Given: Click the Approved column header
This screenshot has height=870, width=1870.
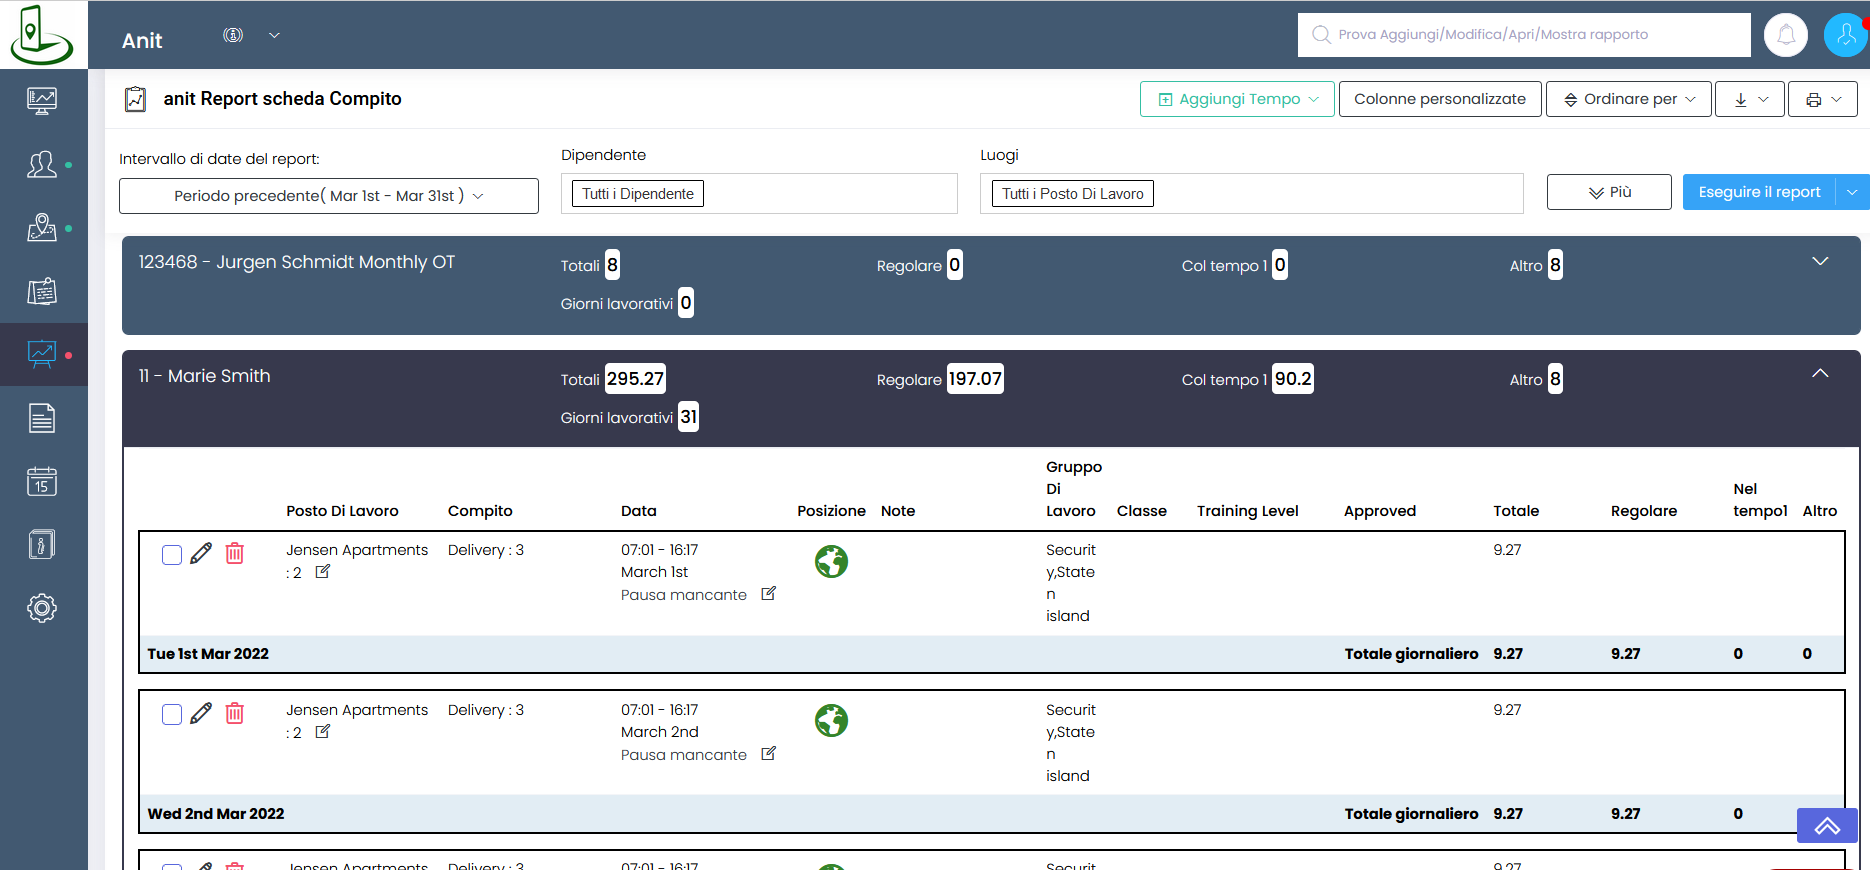Looking at the screenshot, I should pyautogui.click(x=1380, y=511).
